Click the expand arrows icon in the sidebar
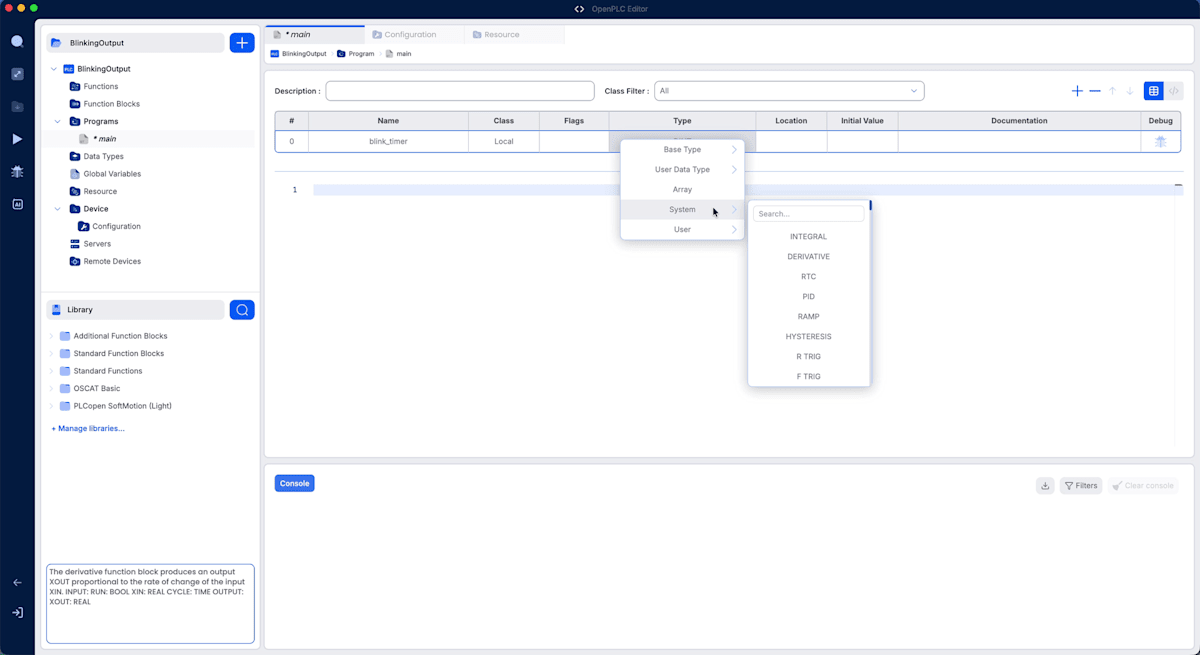 (x=17, y=74)
